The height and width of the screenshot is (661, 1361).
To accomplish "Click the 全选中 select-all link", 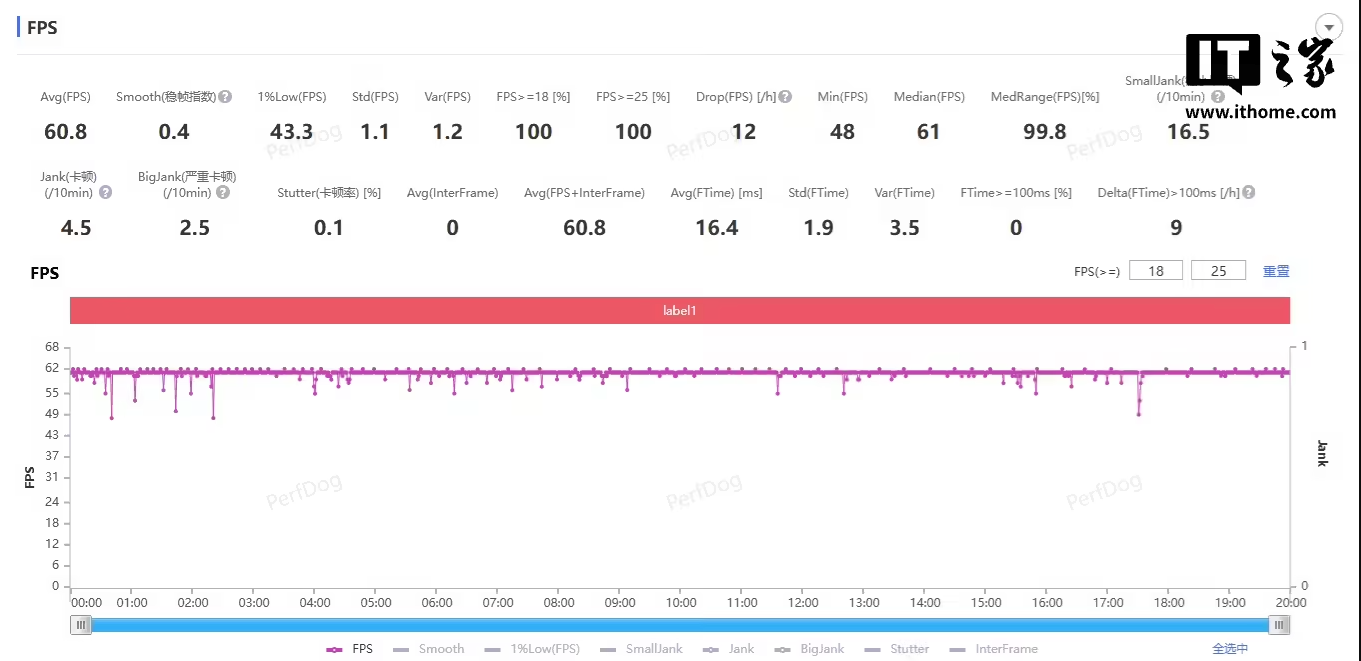I will pos(1230,649).
